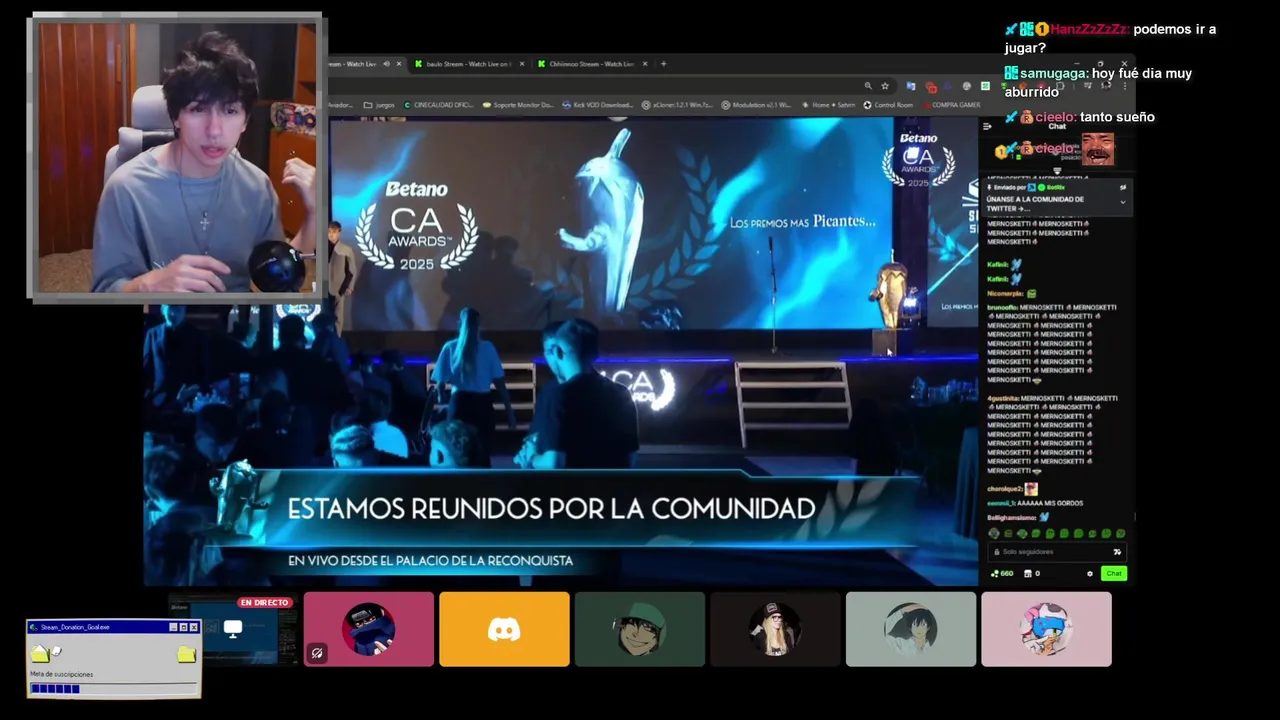
Task: Open the gifts counter icon in chat
Action: click(1031, 573)
